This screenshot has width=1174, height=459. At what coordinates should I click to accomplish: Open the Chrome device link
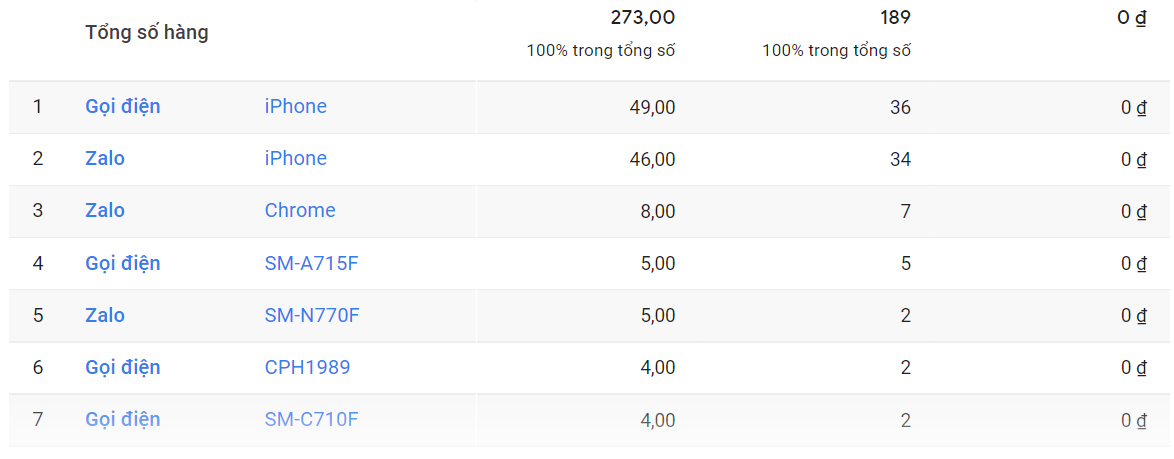[x=300, y=210]
